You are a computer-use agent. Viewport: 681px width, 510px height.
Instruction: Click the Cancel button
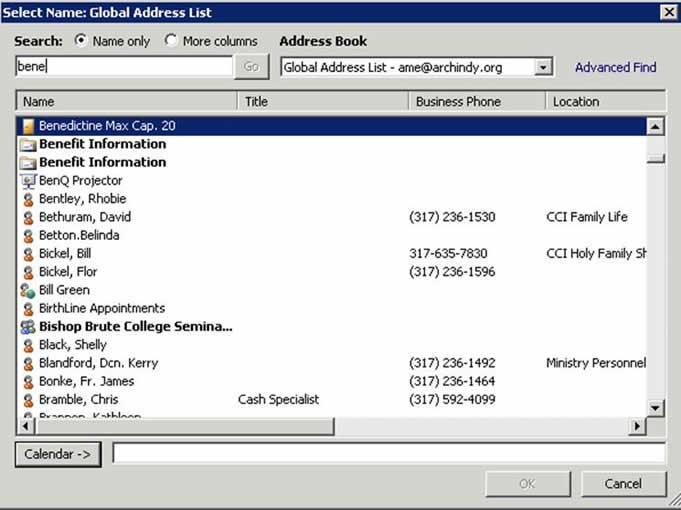point(623,484)
